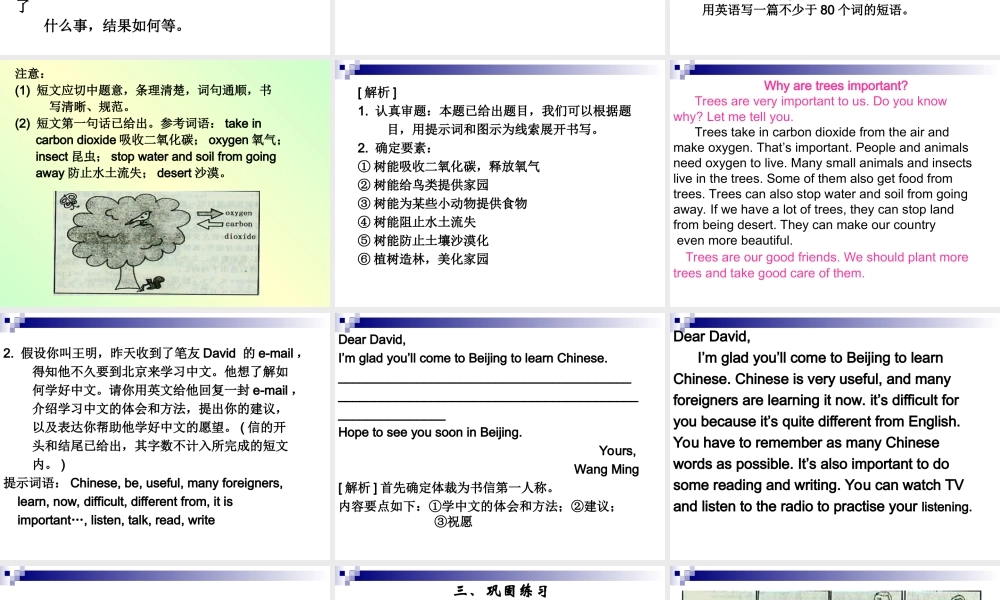Click the pink closing sentence 'Trees are our good friends...'
The image size is (1000, 600).
pyautogui.click(x=821, y=265)
